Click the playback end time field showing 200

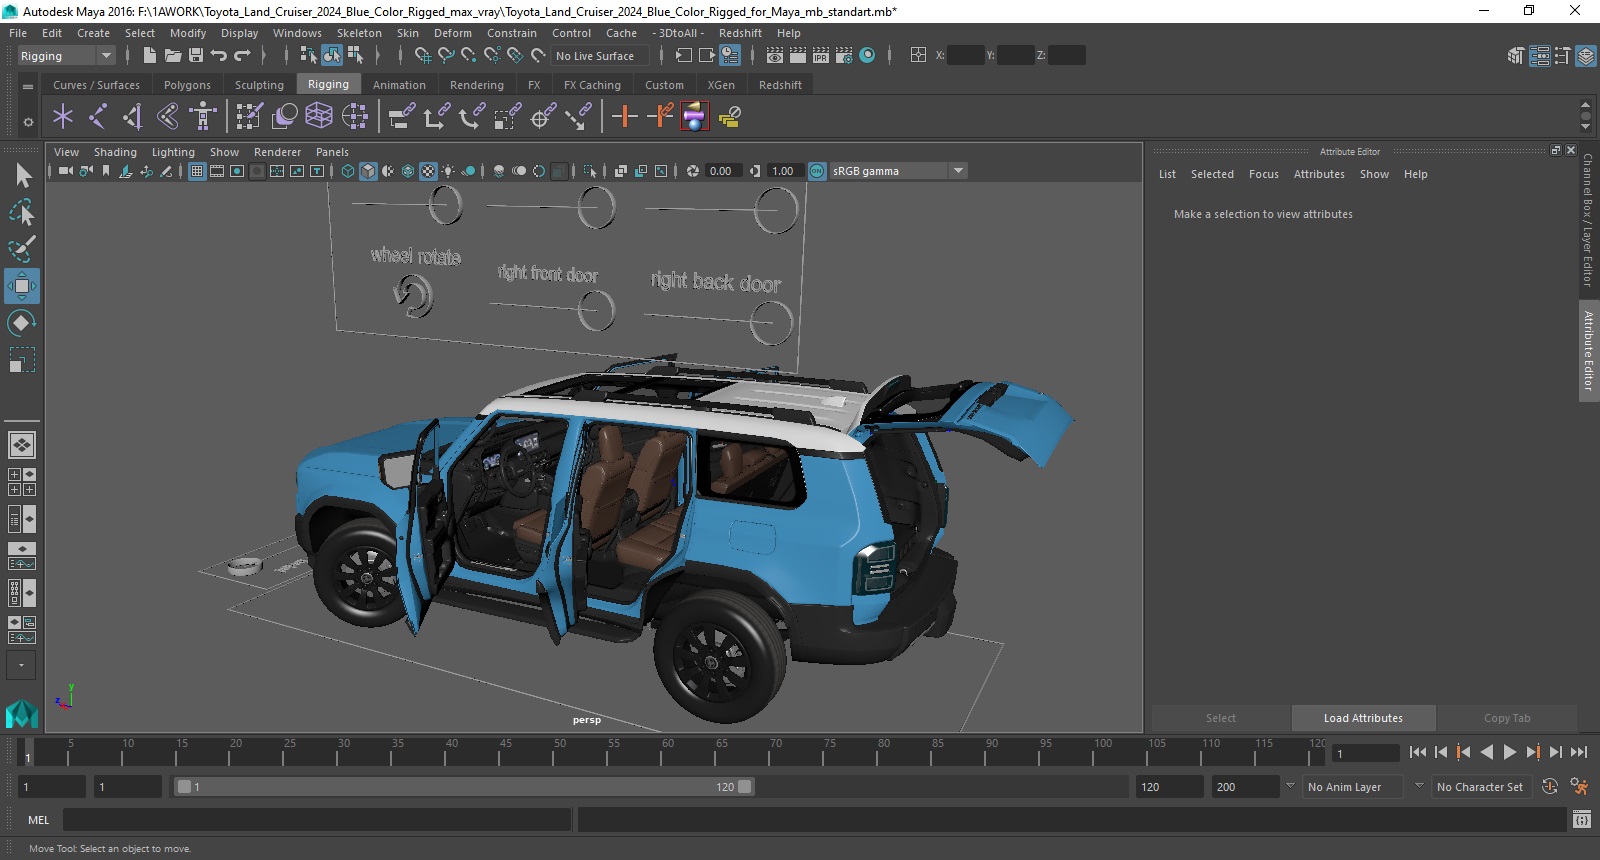[x=1245, y=787]
